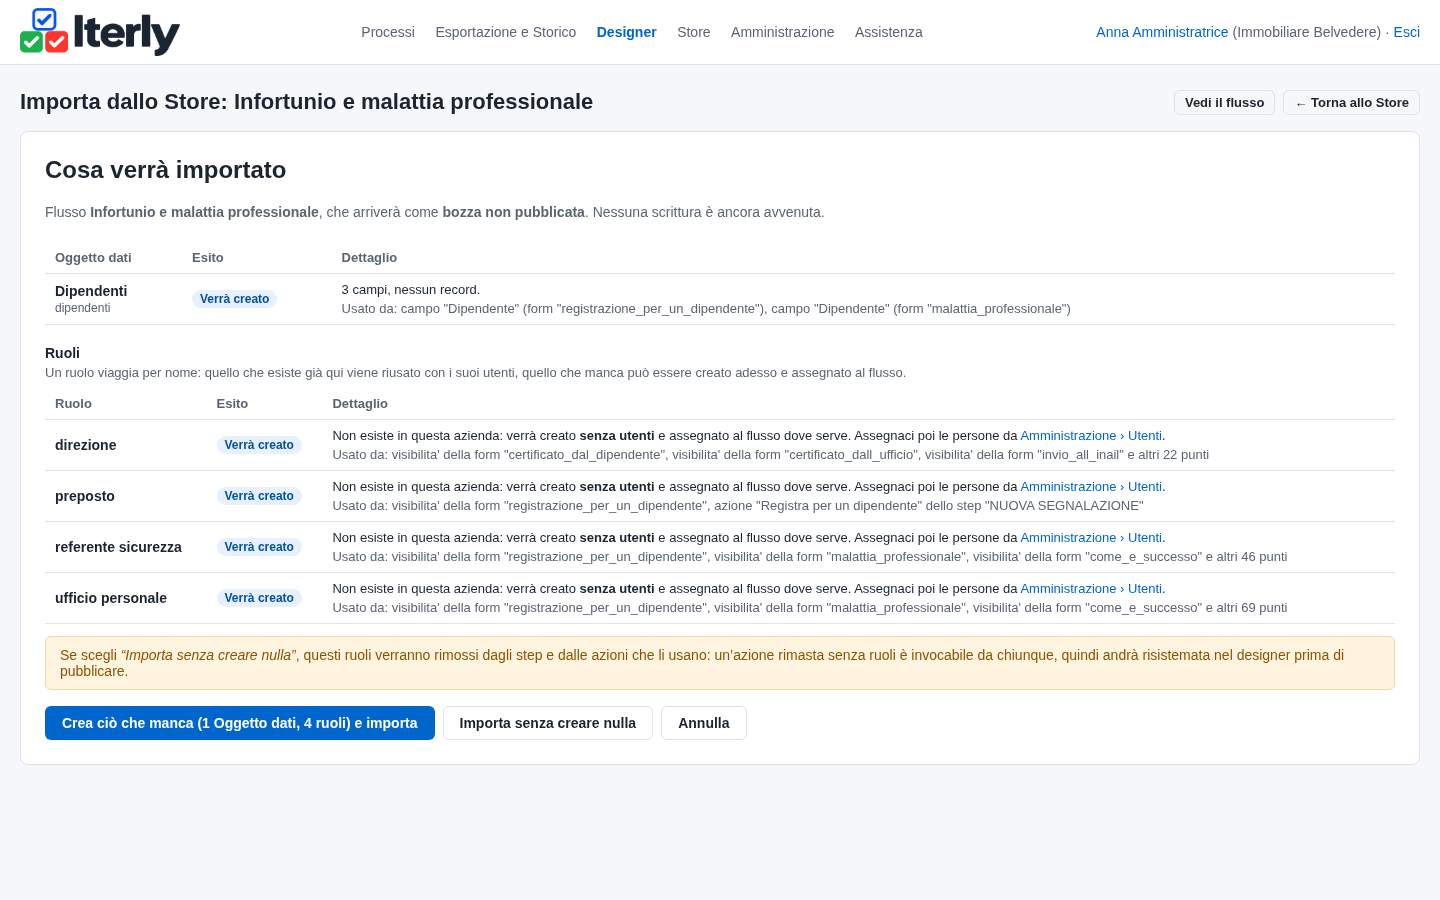Image resolution: width=1440 pixels, height=900 pixels.
Task: Click the Cosa verrà importato heading
Action: pos(166,170)
